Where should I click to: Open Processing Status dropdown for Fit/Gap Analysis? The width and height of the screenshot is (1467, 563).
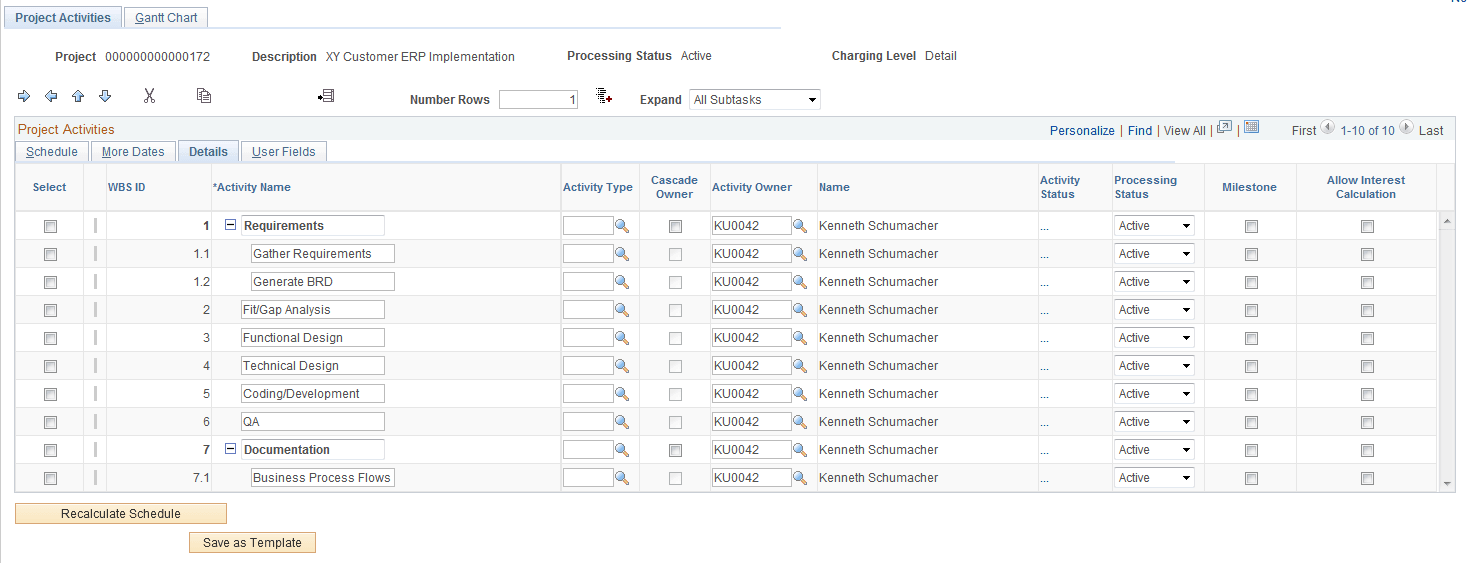pyautogui.click(x=1154, y=310)
